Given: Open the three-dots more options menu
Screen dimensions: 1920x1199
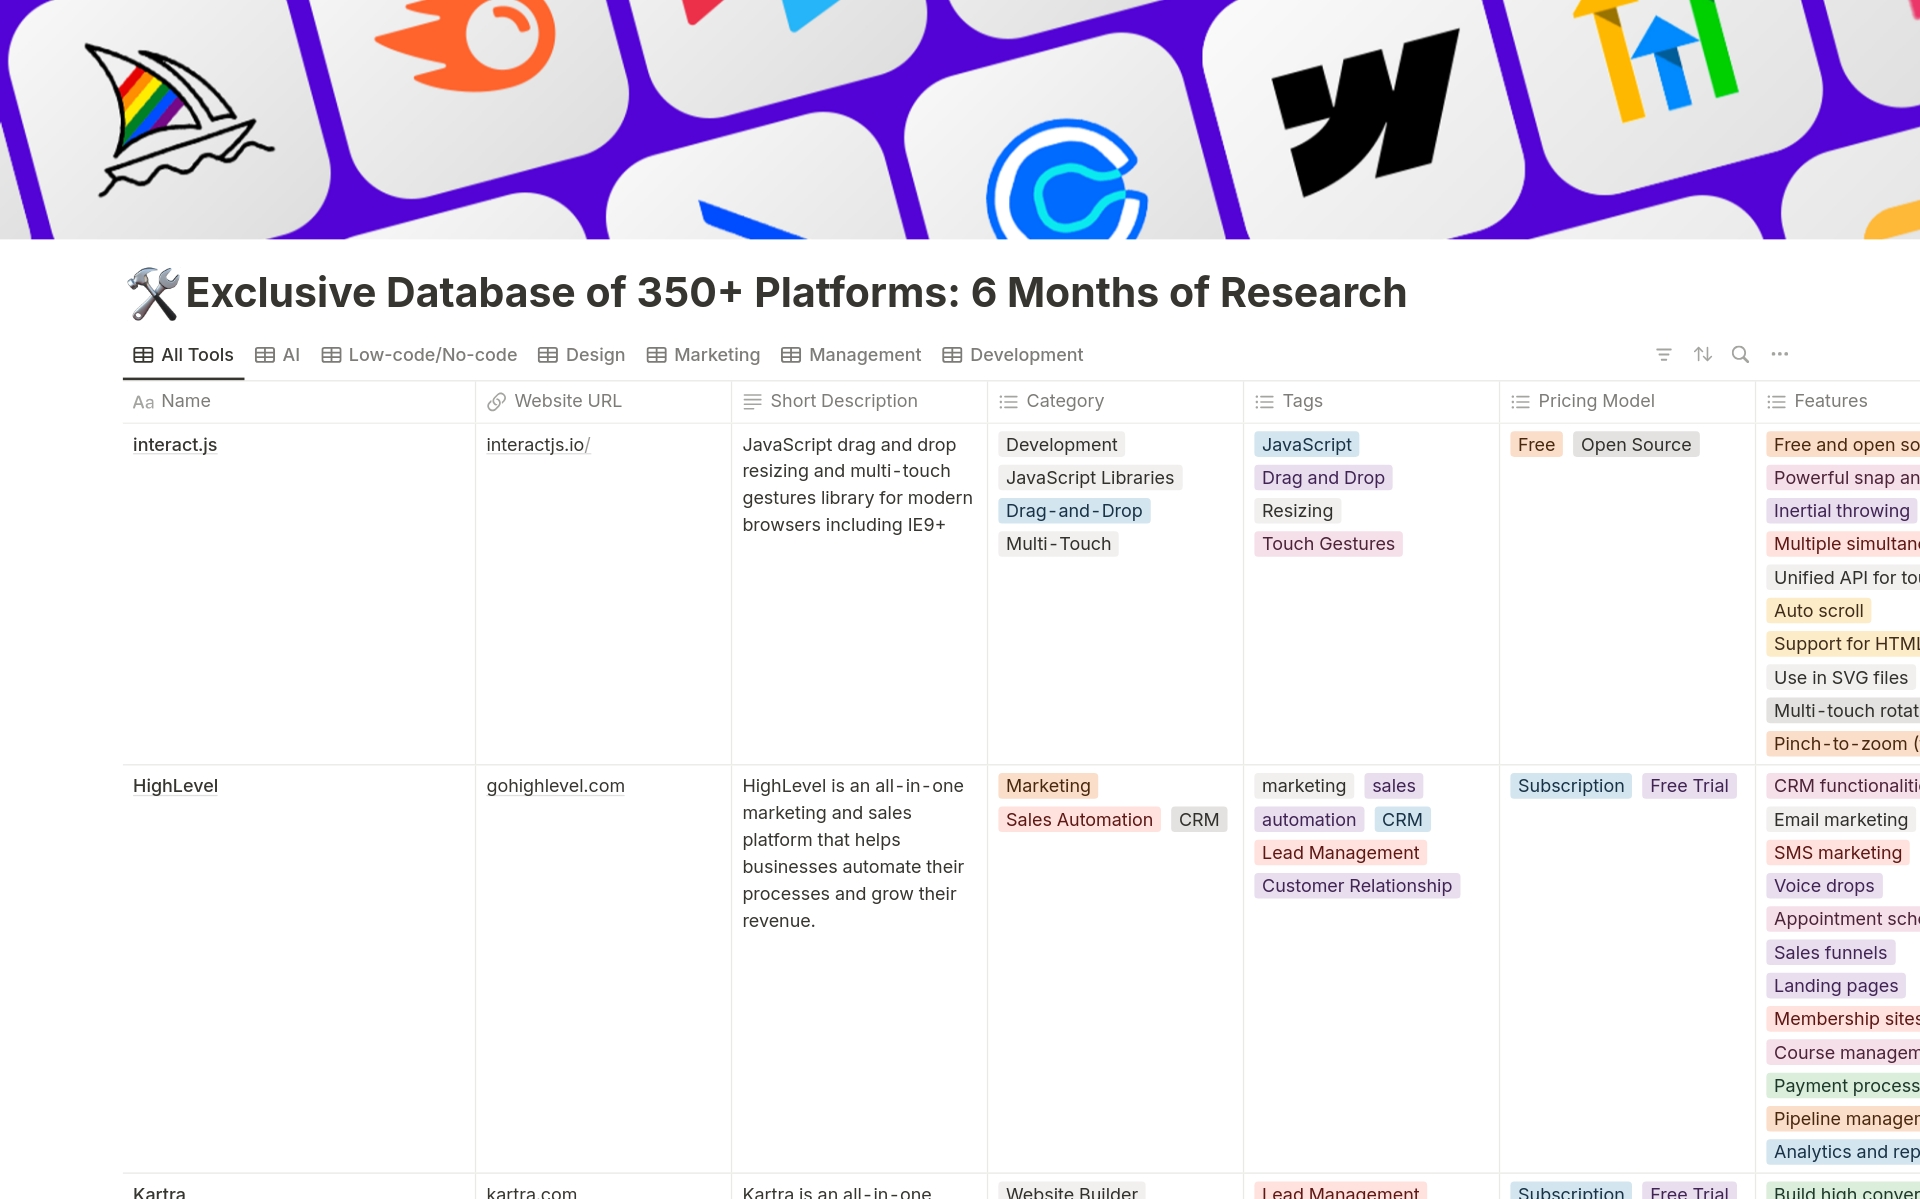Looking at the screenshot, I should pyautogui.click(x=1780, y=354).
